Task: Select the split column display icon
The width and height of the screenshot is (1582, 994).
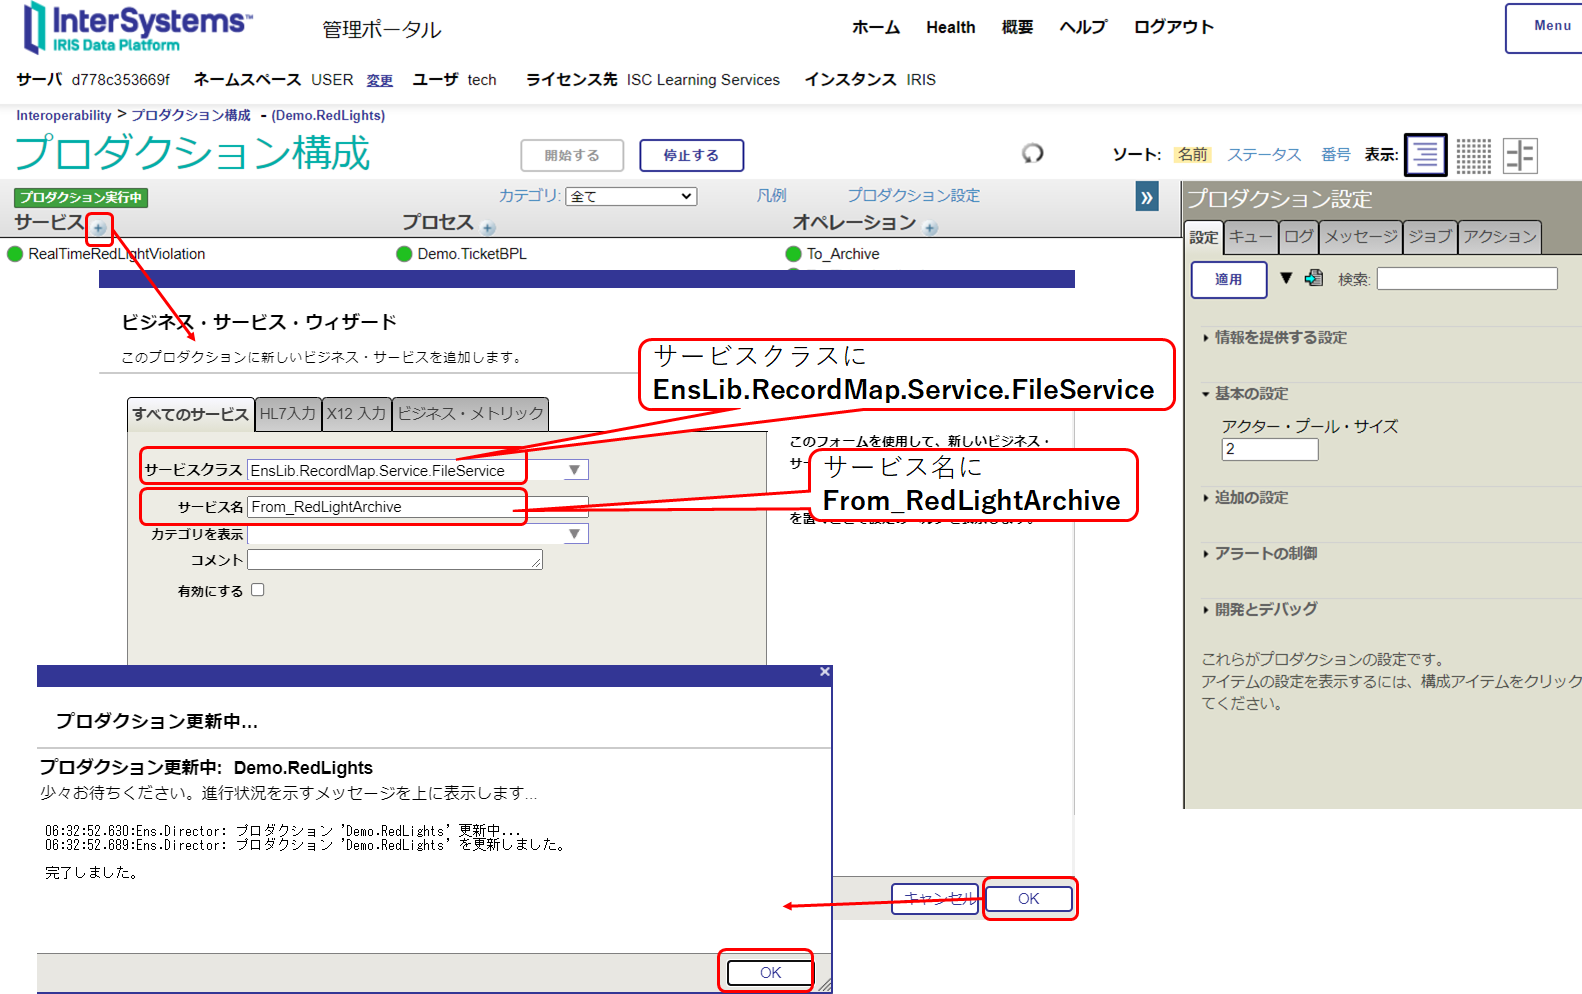Action: (x=1520, y=155)
